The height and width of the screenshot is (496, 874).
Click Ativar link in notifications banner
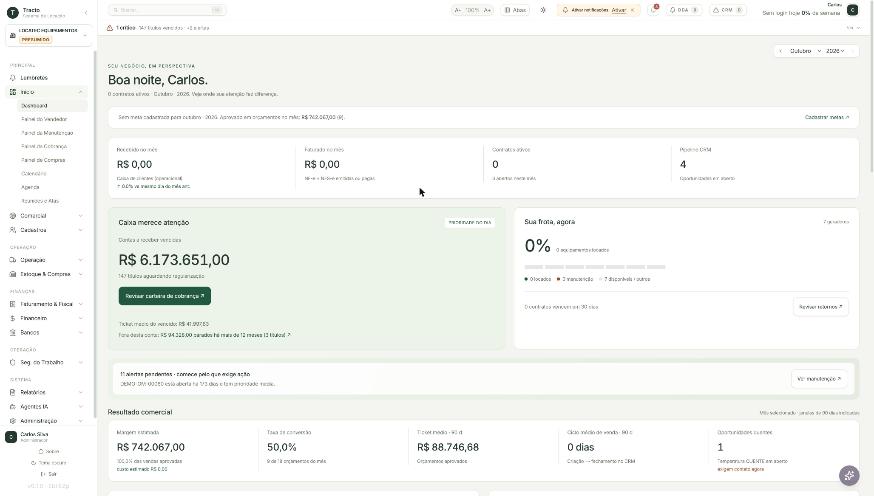coord(618,10)
